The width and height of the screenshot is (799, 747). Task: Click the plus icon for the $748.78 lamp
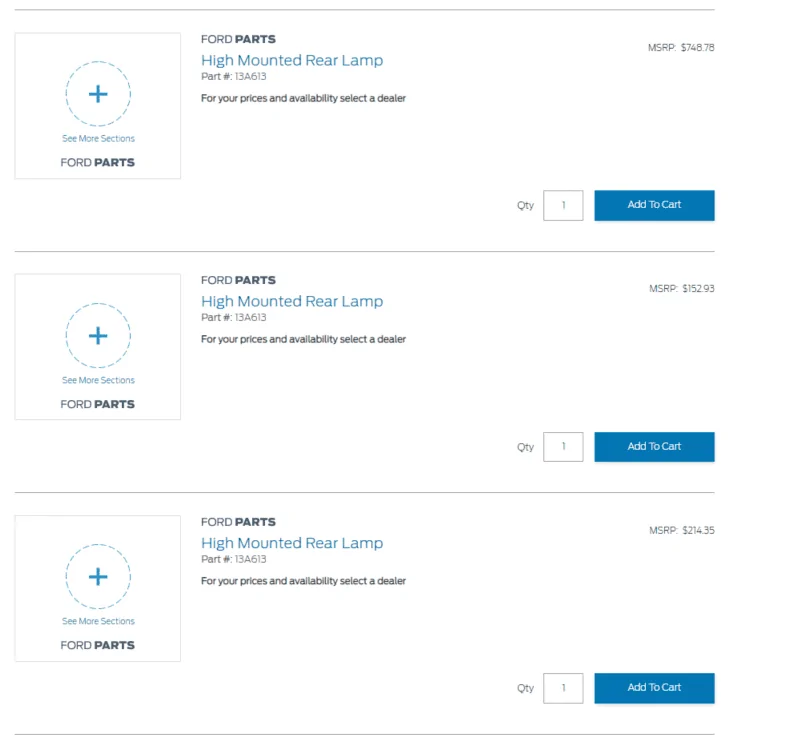tap(98, 94)
